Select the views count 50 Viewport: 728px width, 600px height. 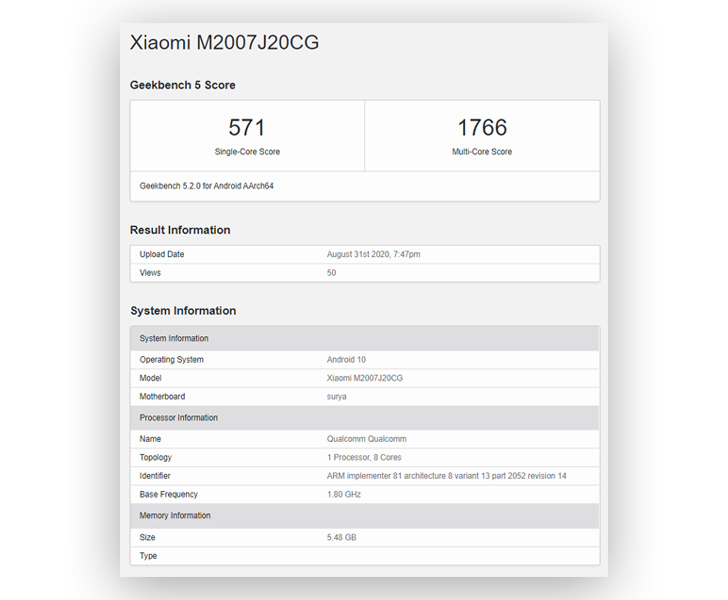pyautogui.click(x=331, y=273)
